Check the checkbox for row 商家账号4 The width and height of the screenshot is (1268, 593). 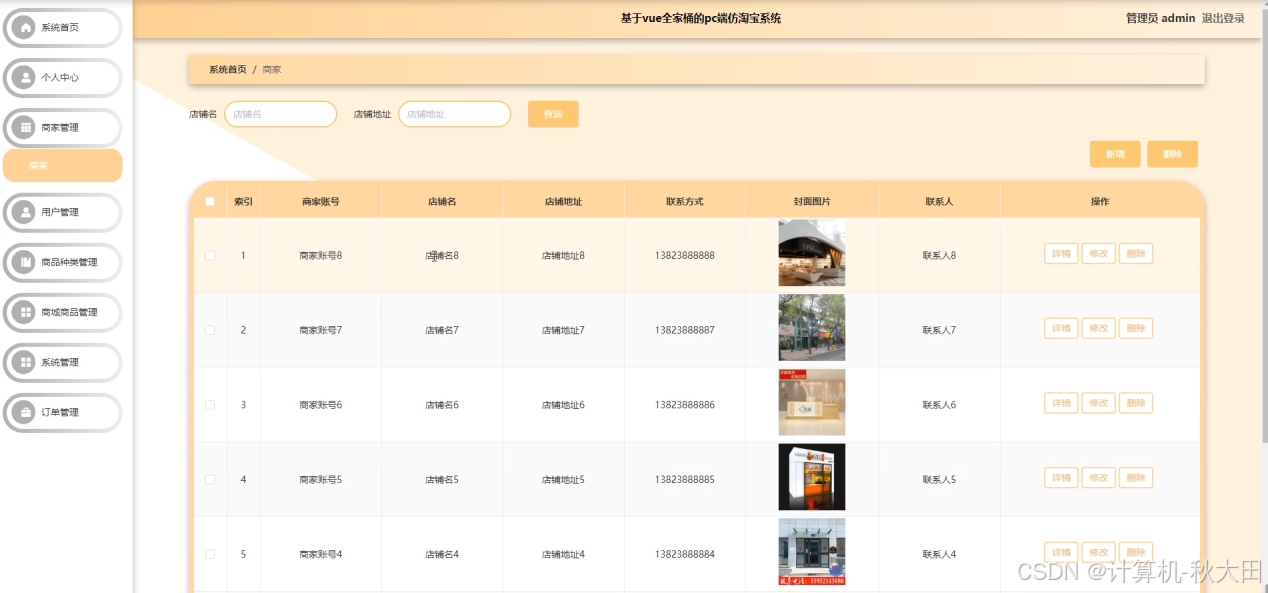[x=210, y=554]
